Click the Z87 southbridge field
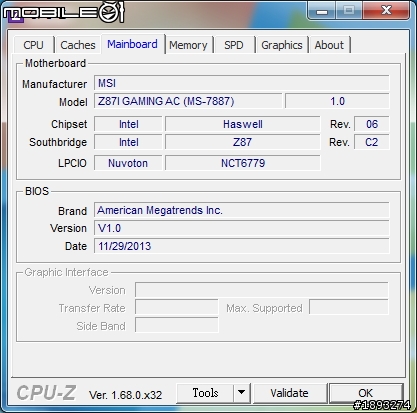 (243, 142)
